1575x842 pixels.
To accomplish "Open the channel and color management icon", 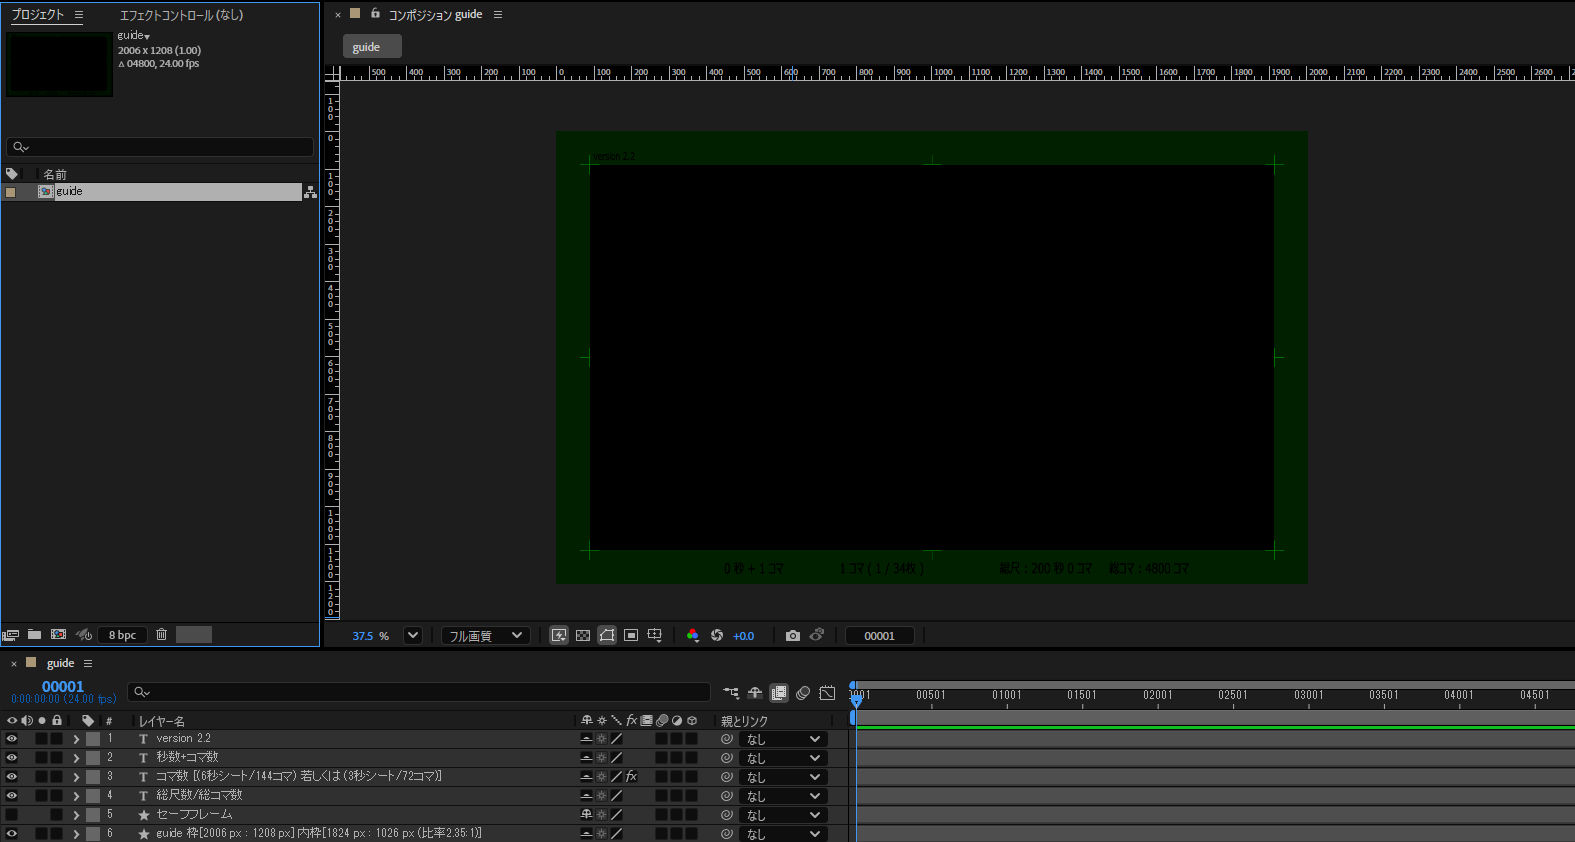I will click(692, 636).
